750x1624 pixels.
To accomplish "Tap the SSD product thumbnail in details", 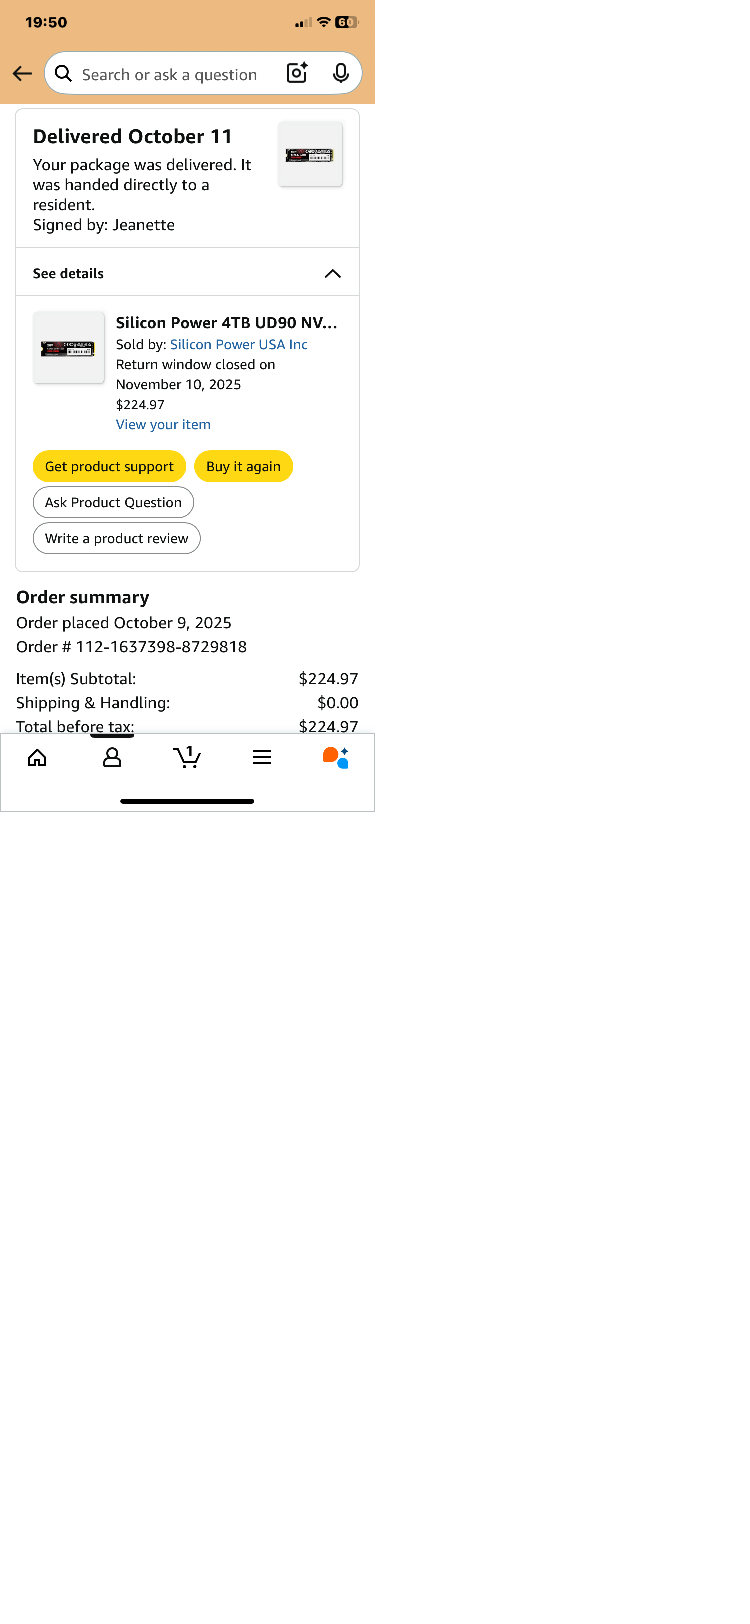I will click(68, 347).
